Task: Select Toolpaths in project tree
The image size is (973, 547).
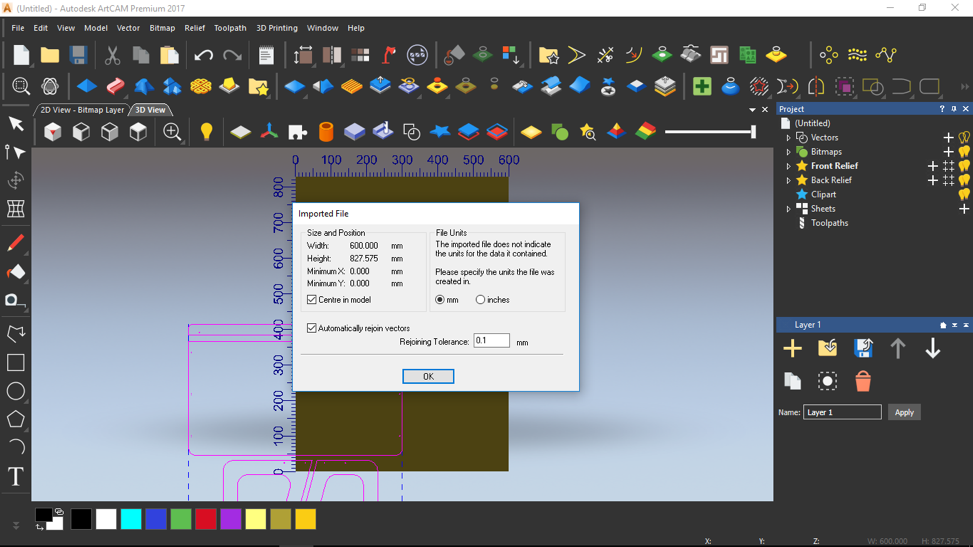Action: pos(829,223)
